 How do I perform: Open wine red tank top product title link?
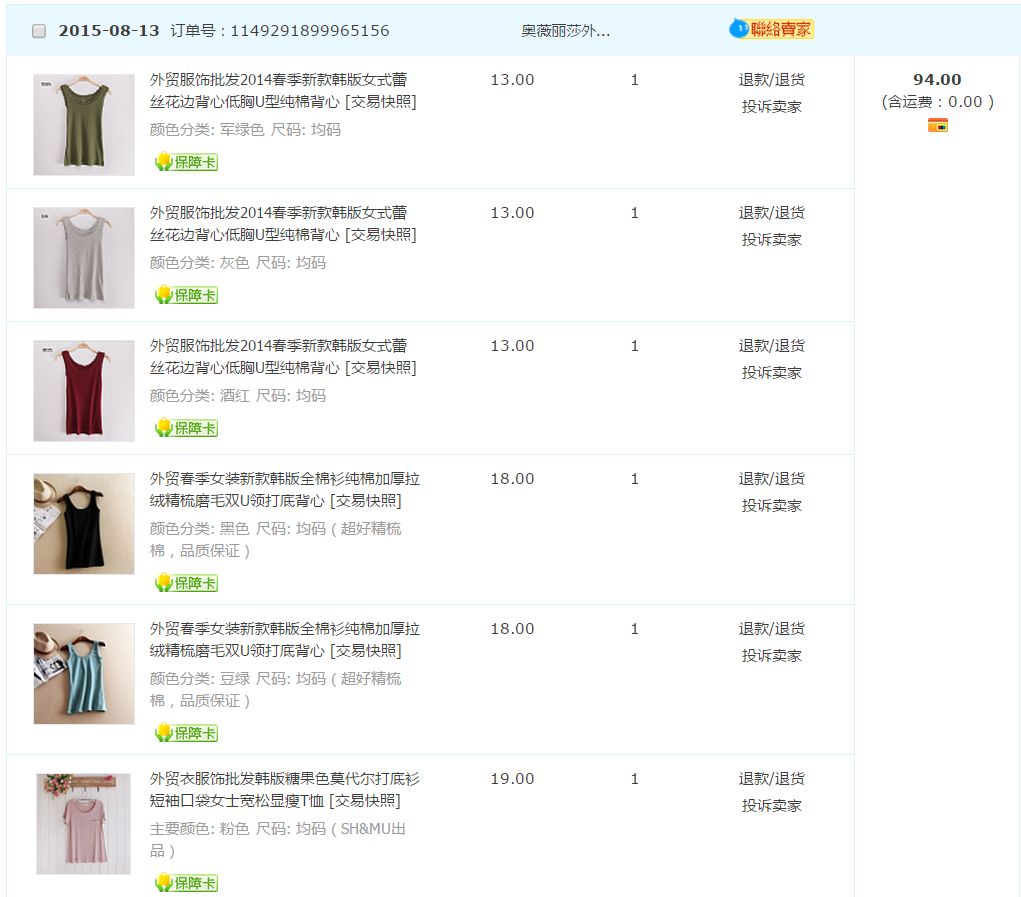[278, 357]
